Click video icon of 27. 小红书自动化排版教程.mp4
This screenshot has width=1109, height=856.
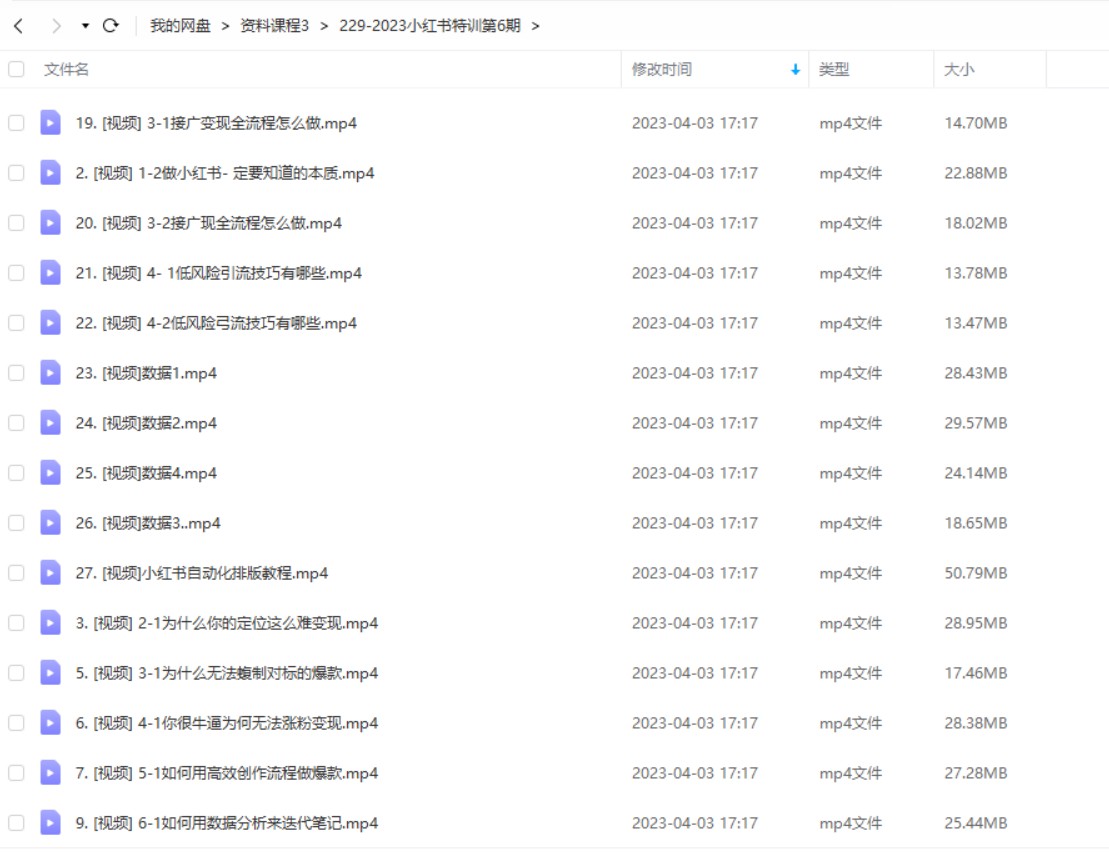(x=50, y=572)
